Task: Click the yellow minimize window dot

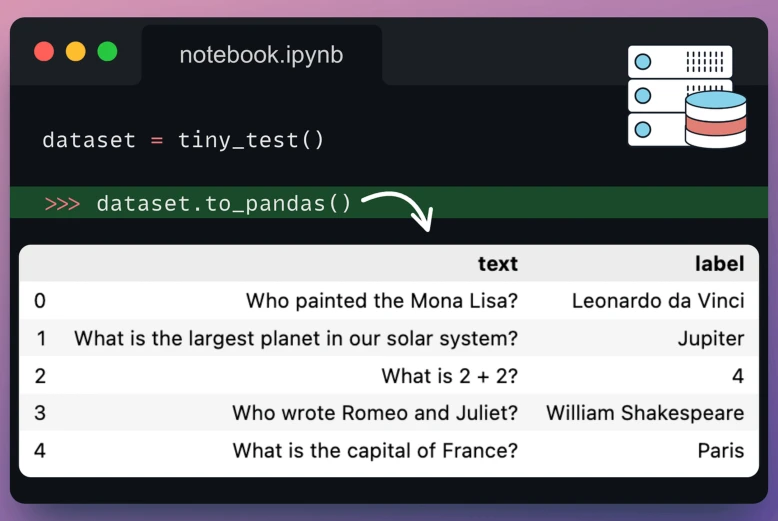Action: click(76, 52)
